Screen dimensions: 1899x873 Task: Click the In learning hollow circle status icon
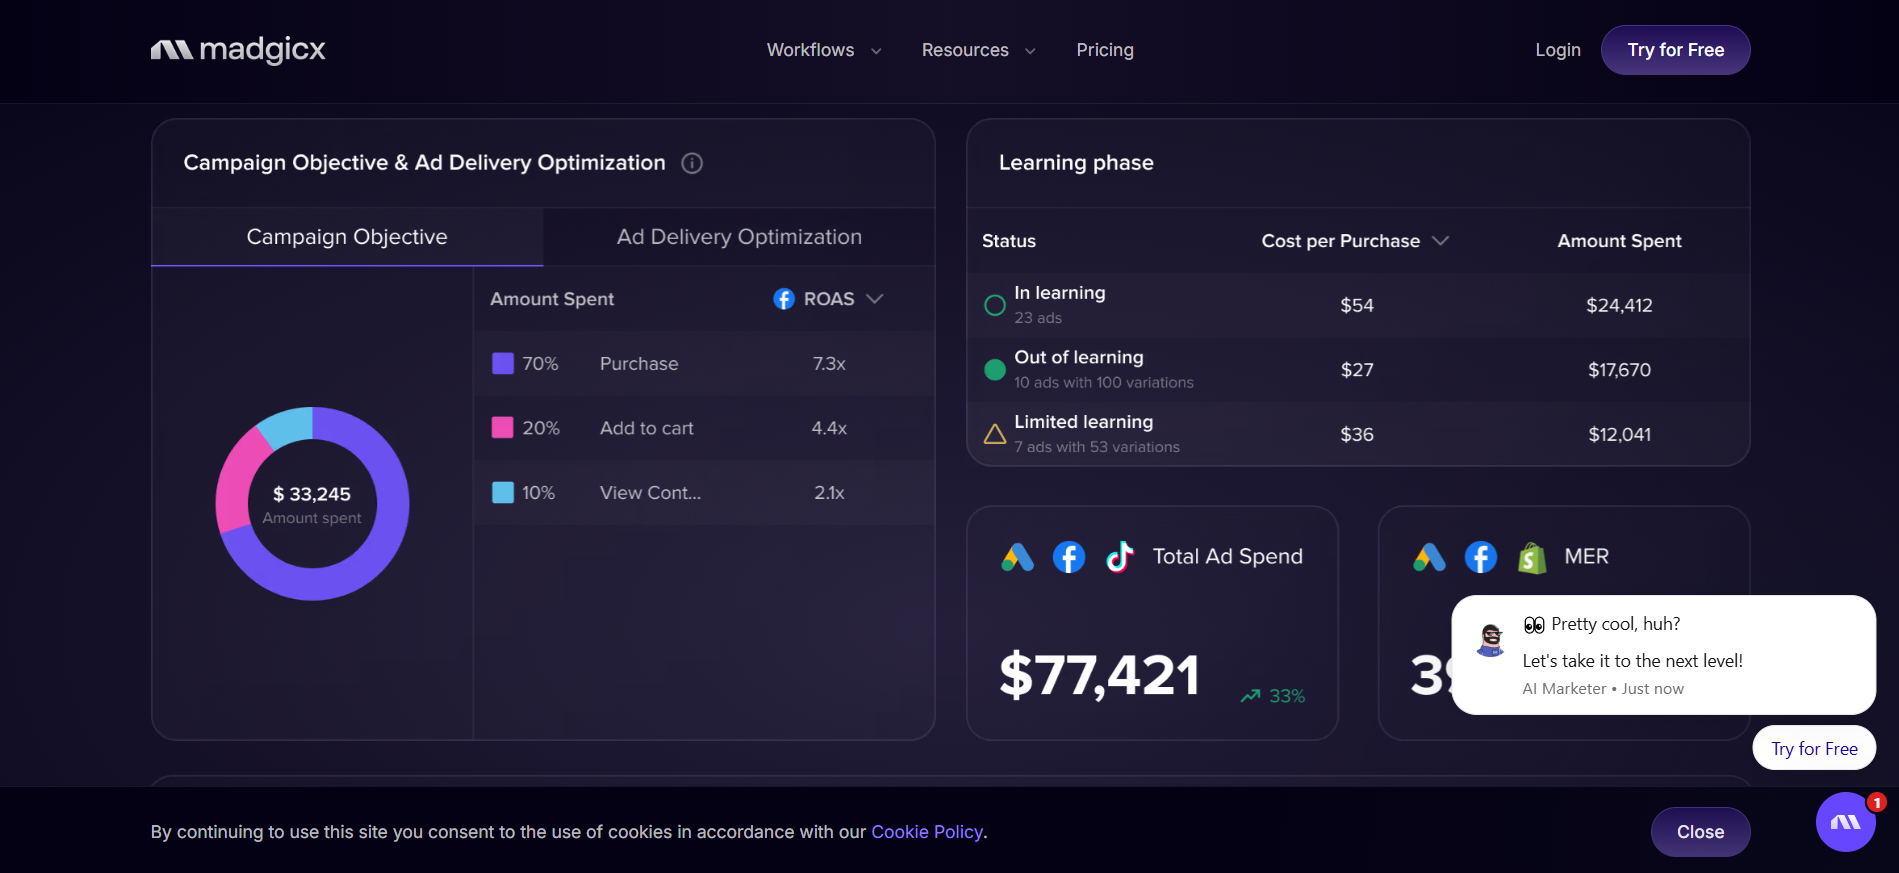(x=995, y=305)
